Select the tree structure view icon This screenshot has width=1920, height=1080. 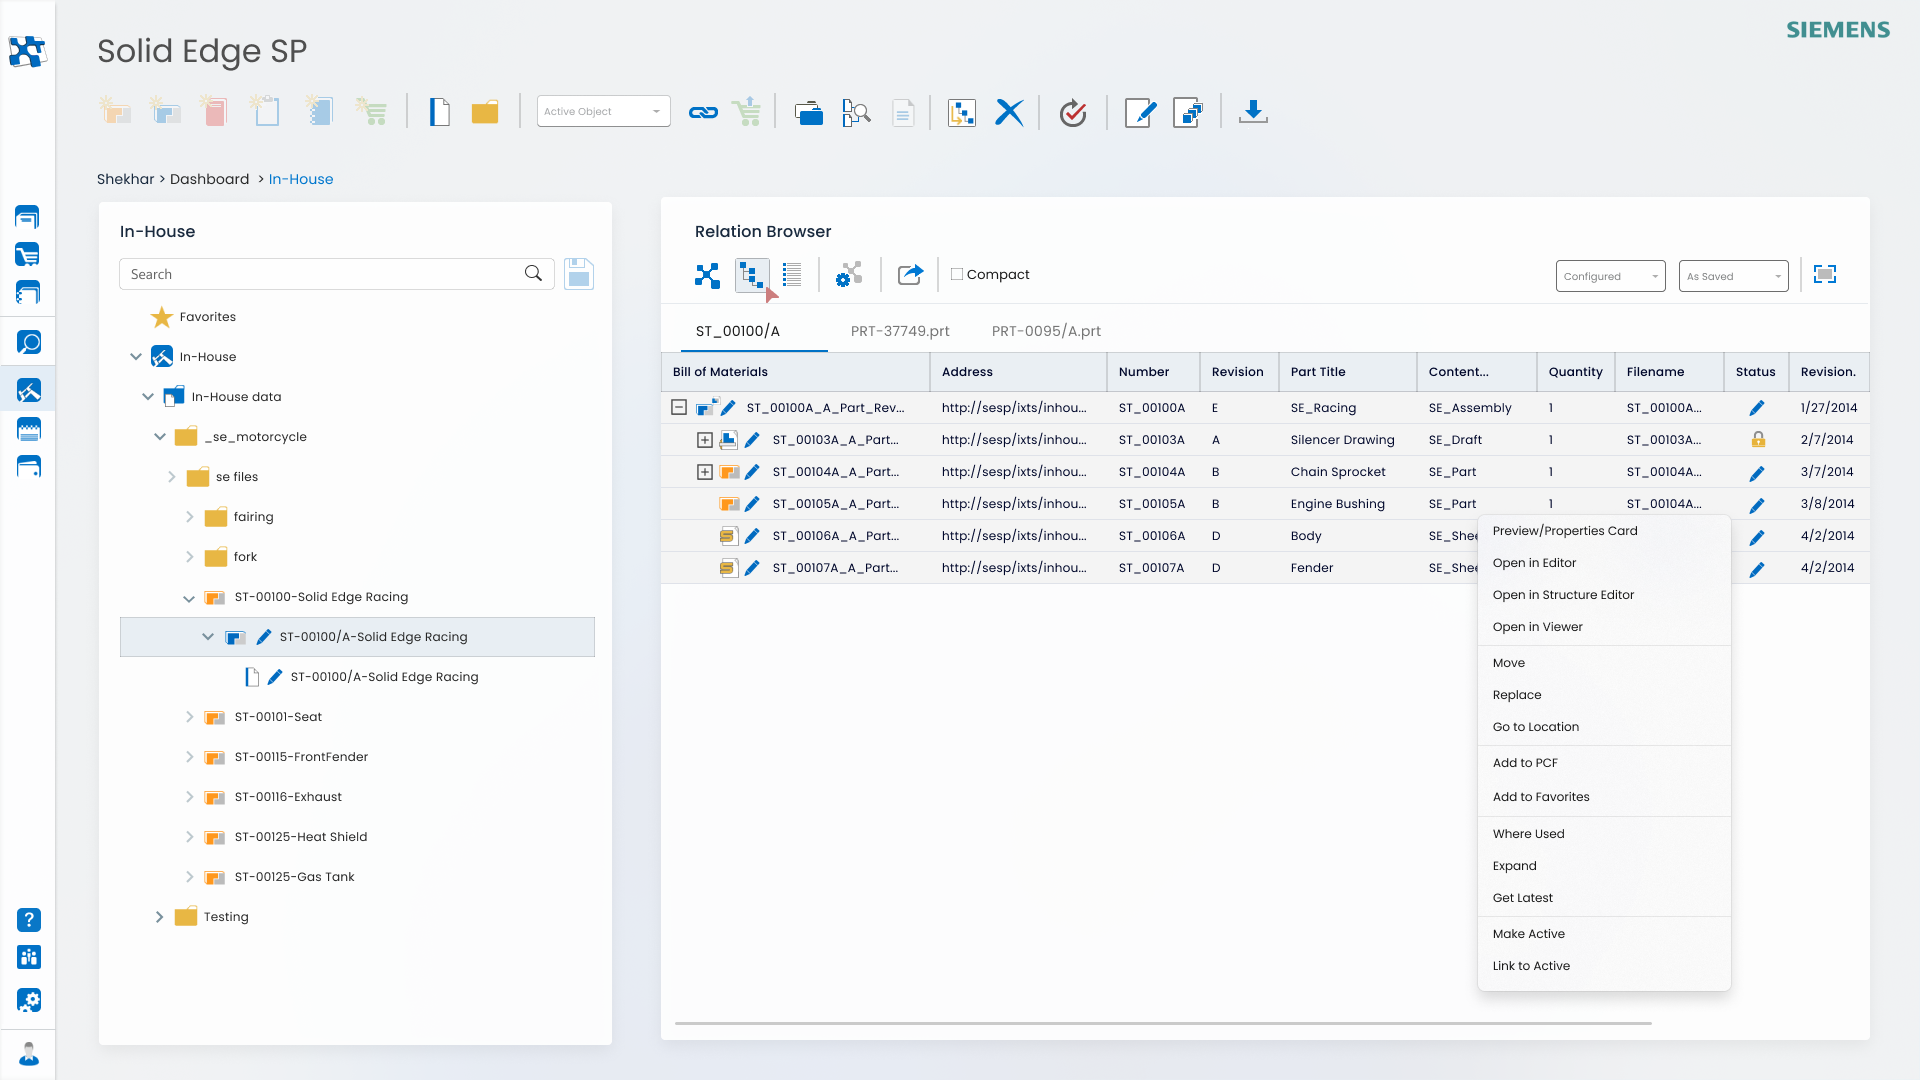coord(752,275)
